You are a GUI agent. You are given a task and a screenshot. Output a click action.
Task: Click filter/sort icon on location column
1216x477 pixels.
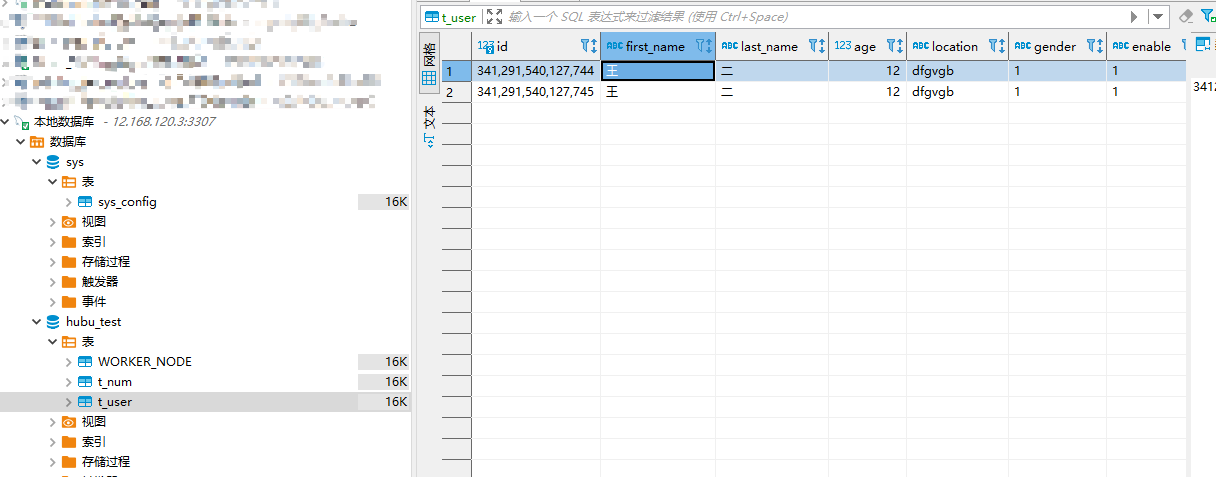point(996,46)
